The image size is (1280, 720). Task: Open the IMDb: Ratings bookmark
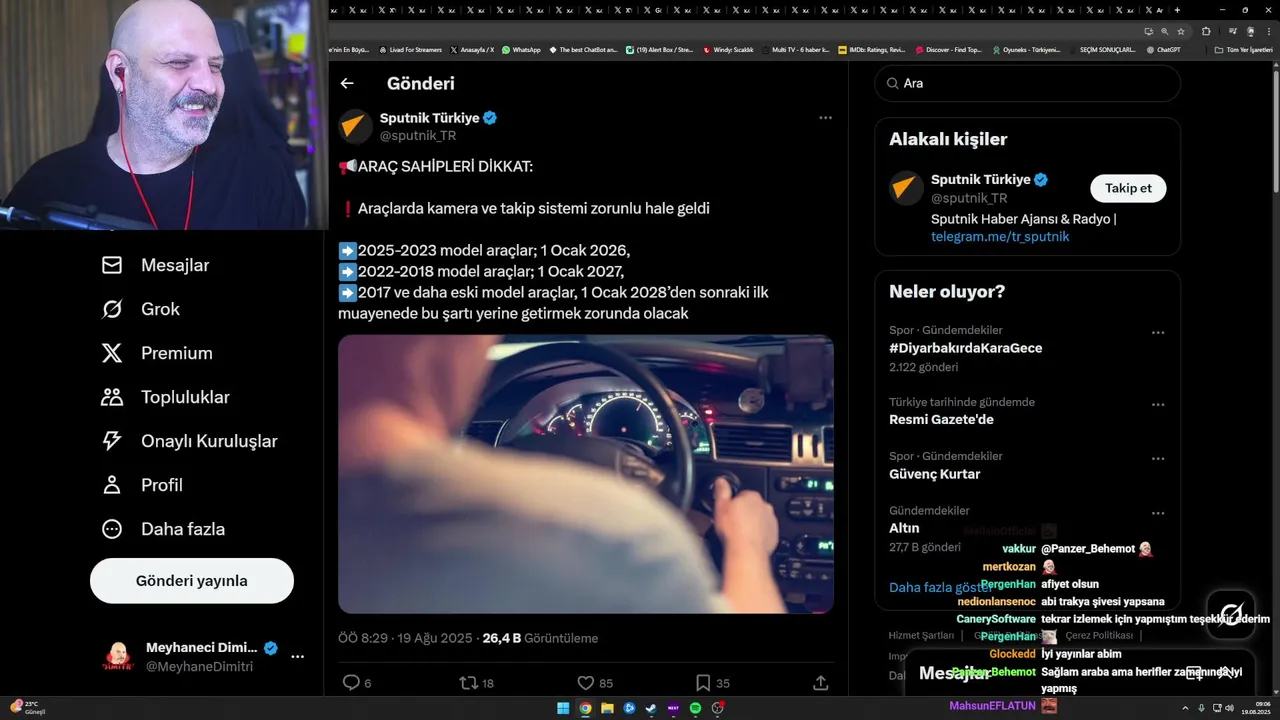(872, 49)
